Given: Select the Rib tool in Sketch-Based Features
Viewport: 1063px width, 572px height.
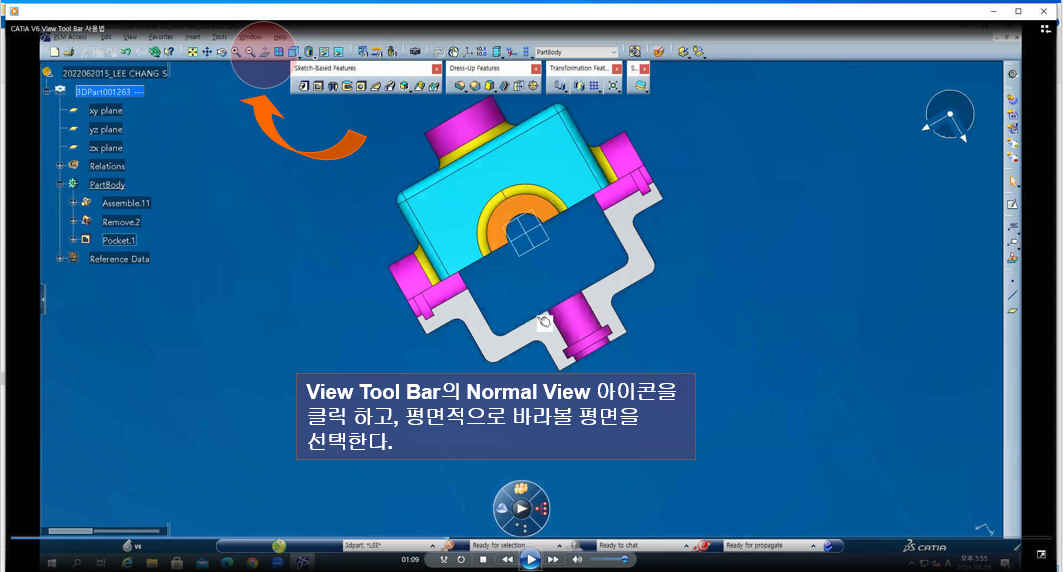Looking at the screenshot, I should click(376, 86).
